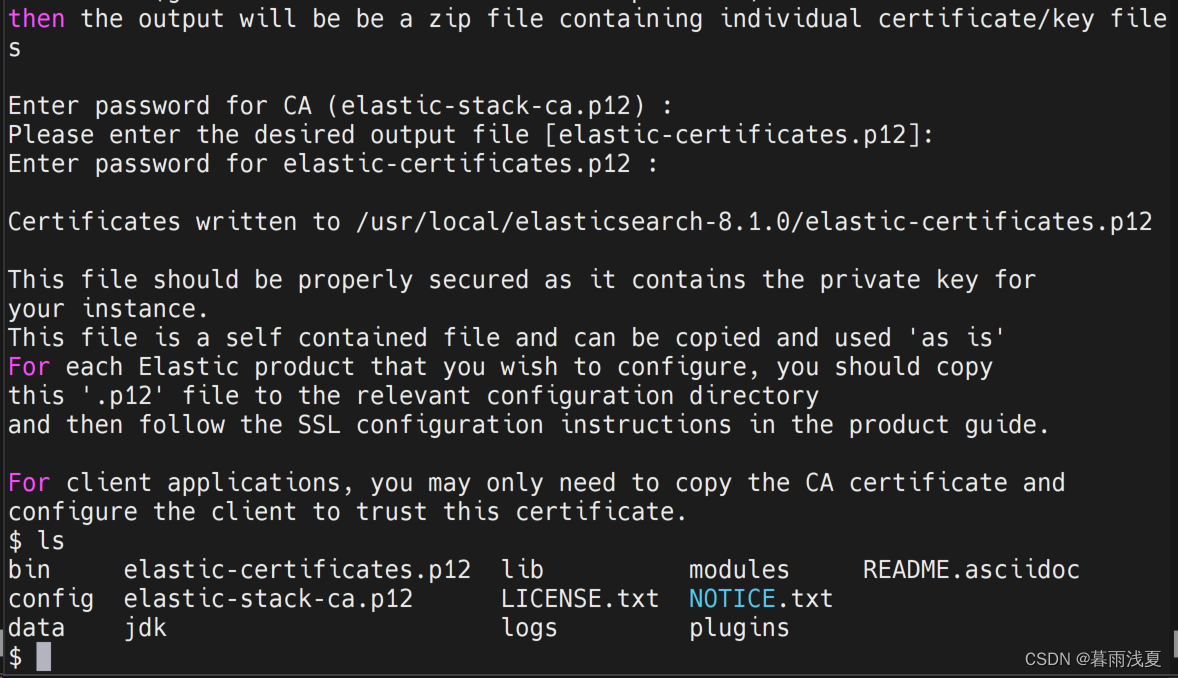
Task: Click magenta 'For' before 'each Elastic product'
Action: point(29,367)
